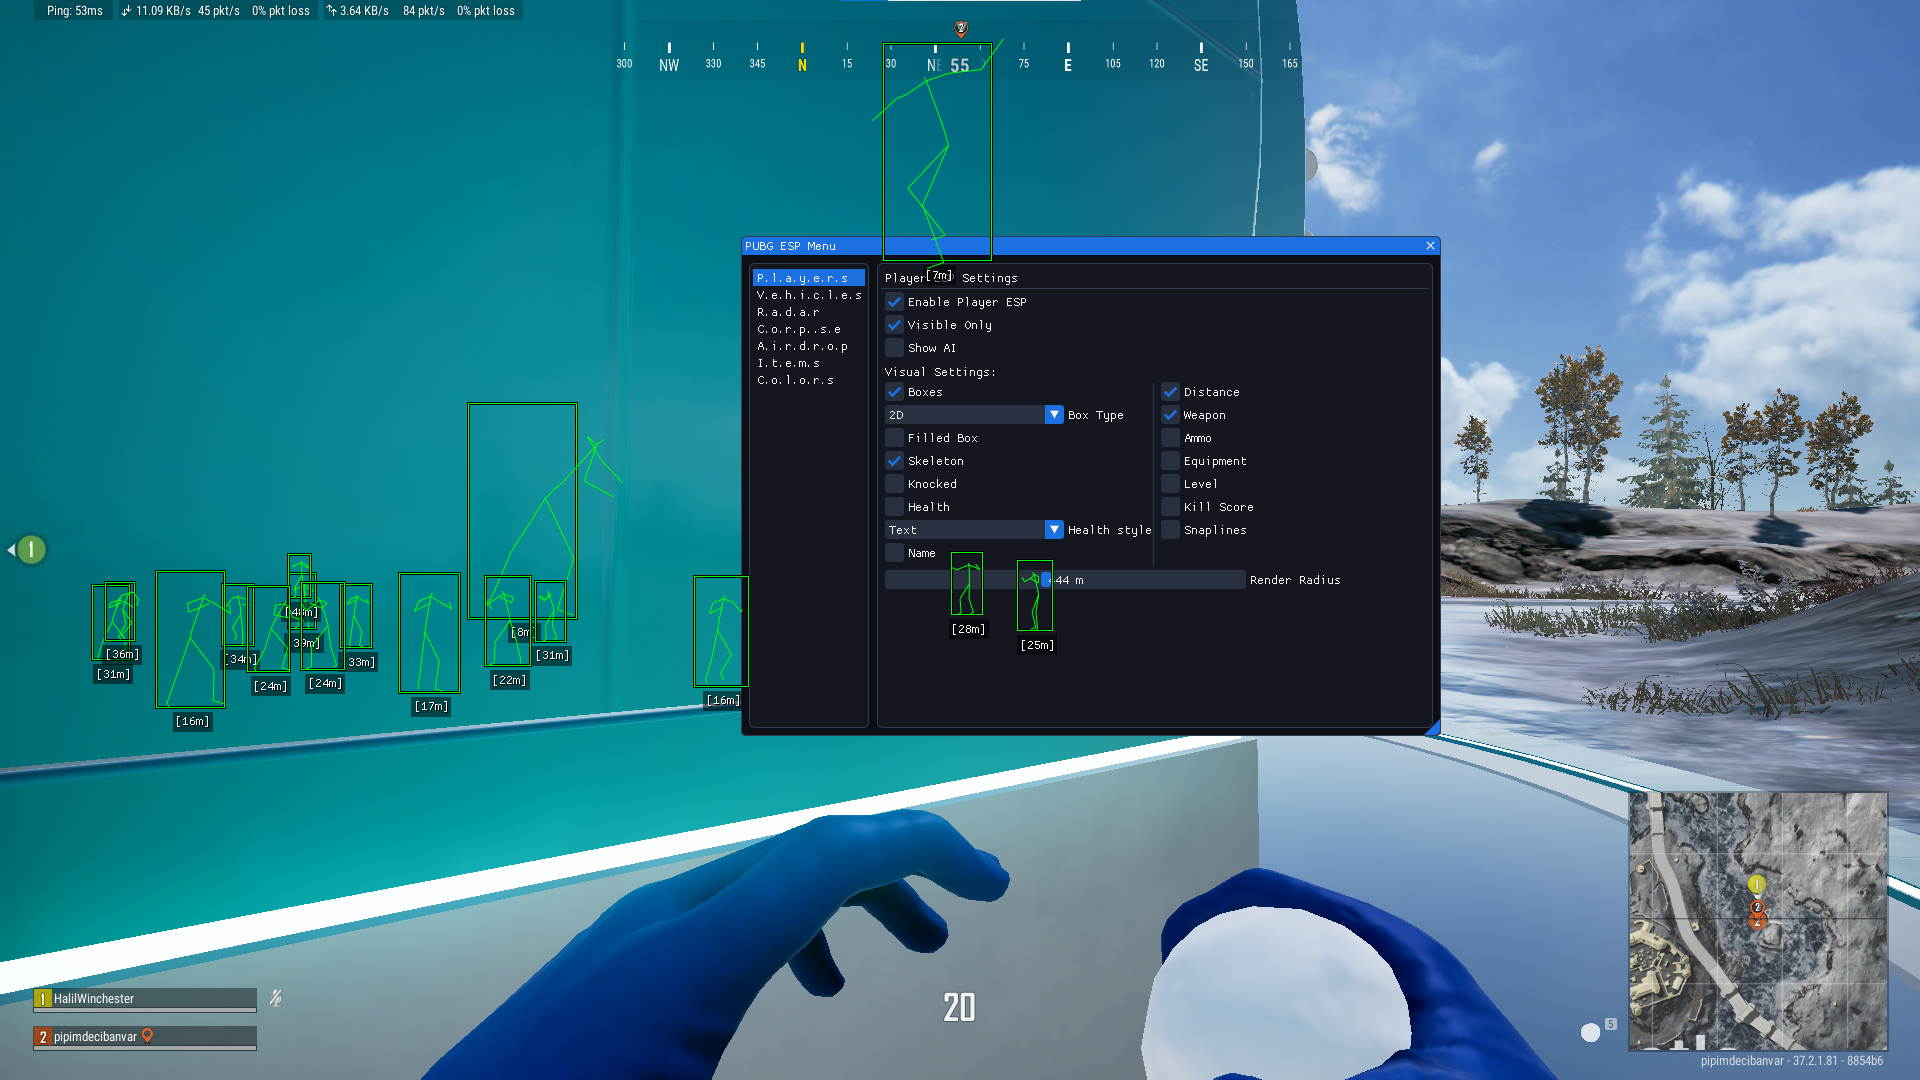Click the 2D box type combo field
This screenshot has height=1080, width=1920.
(964, 415)
